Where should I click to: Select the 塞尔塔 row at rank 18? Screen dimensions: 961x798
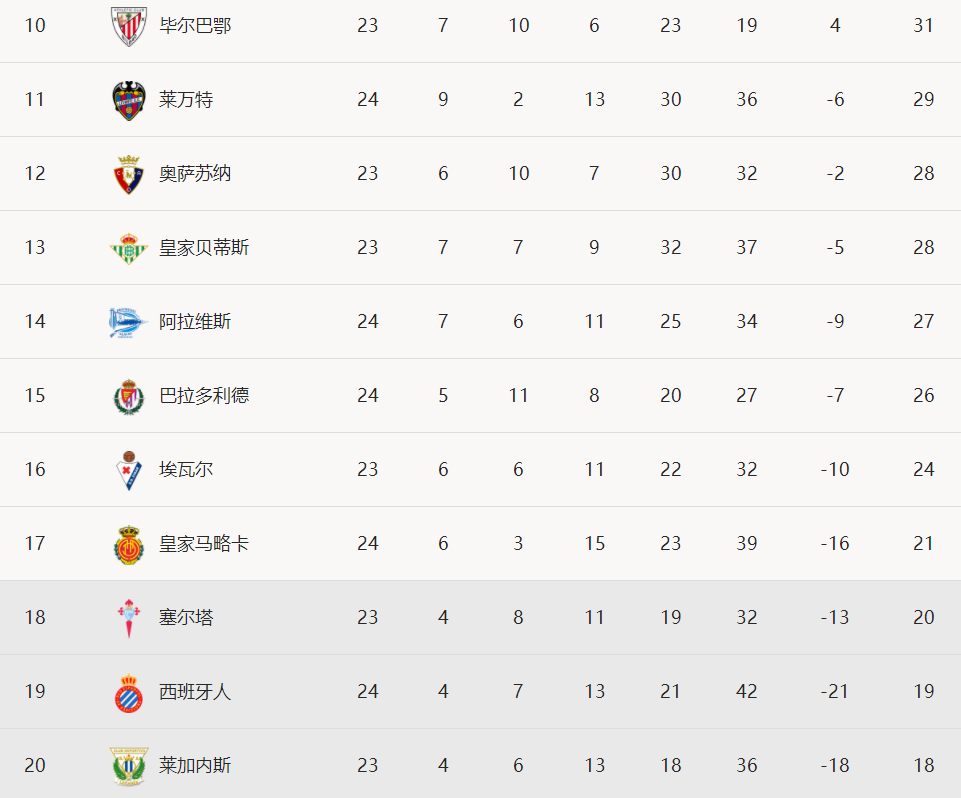pyautogui.click(x=480, y=618)
